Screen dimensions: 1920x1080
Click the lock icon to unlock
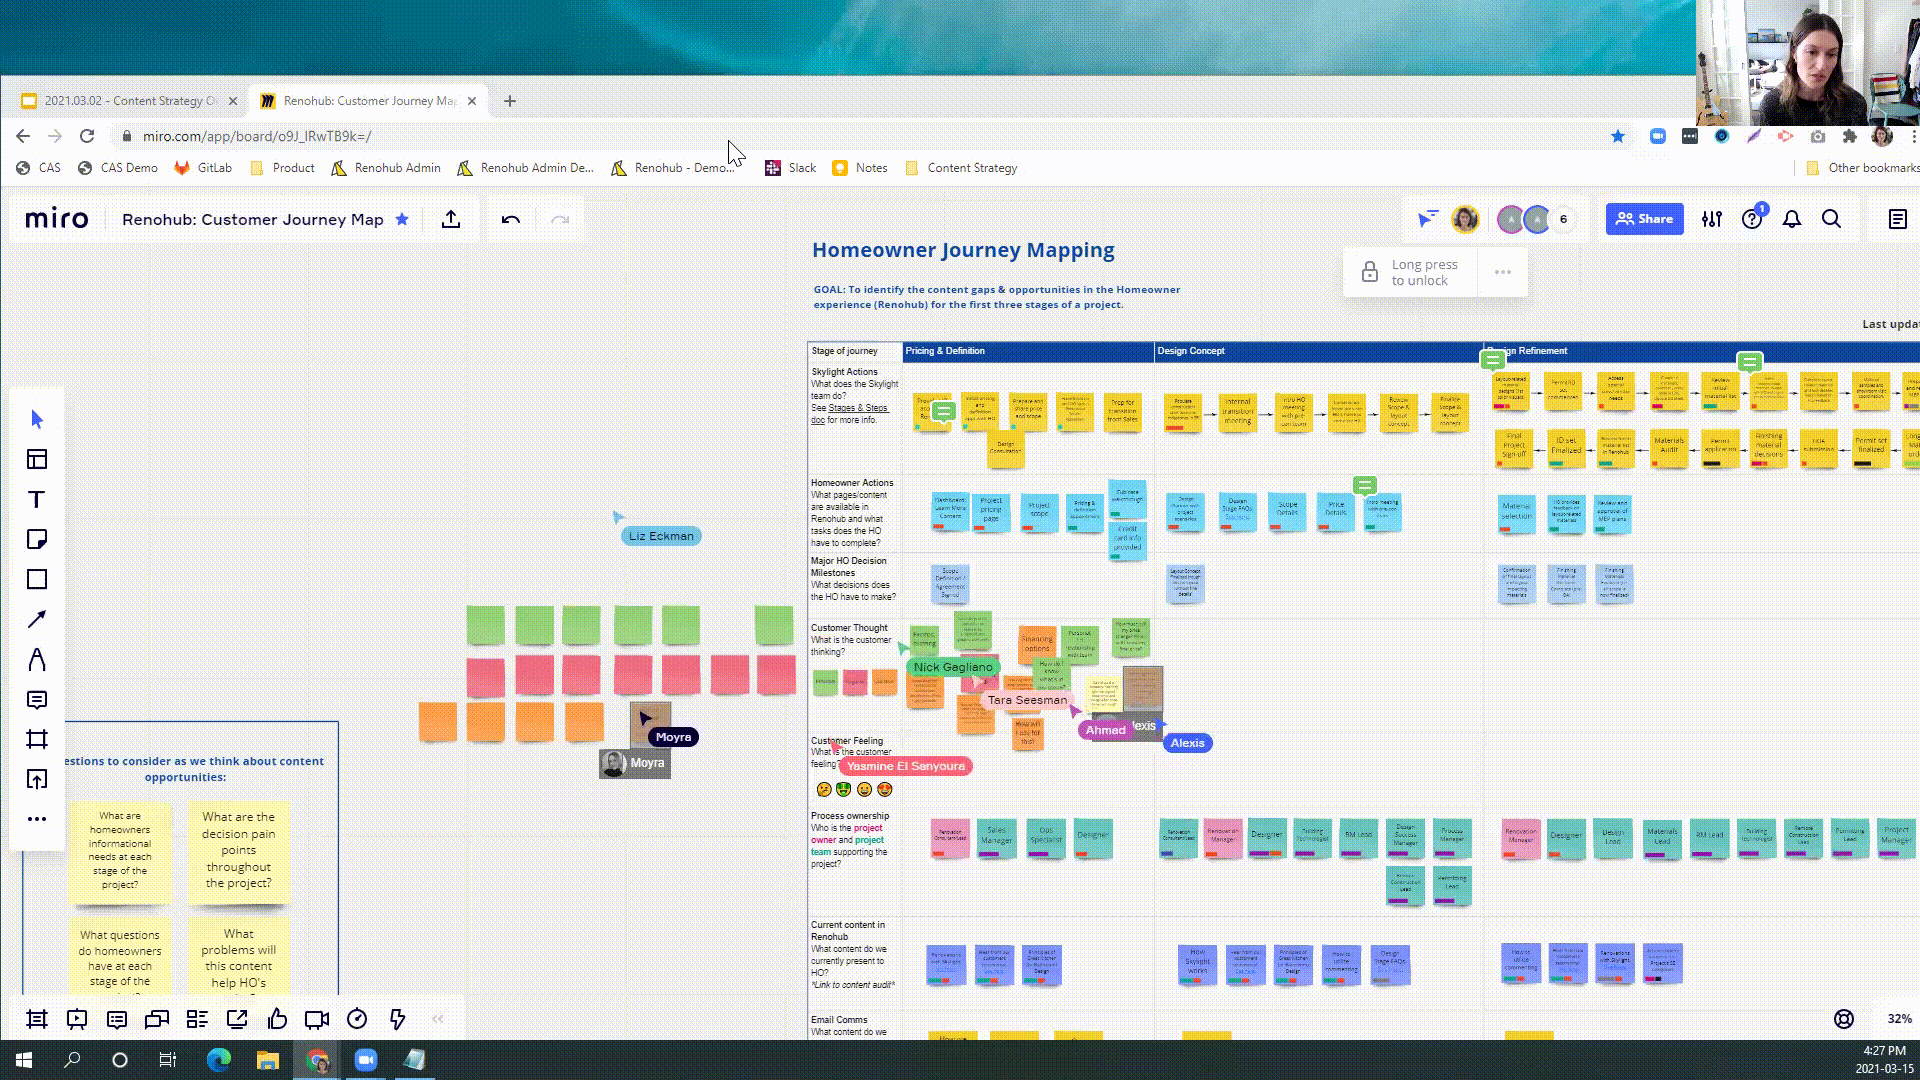point(1370,272)
